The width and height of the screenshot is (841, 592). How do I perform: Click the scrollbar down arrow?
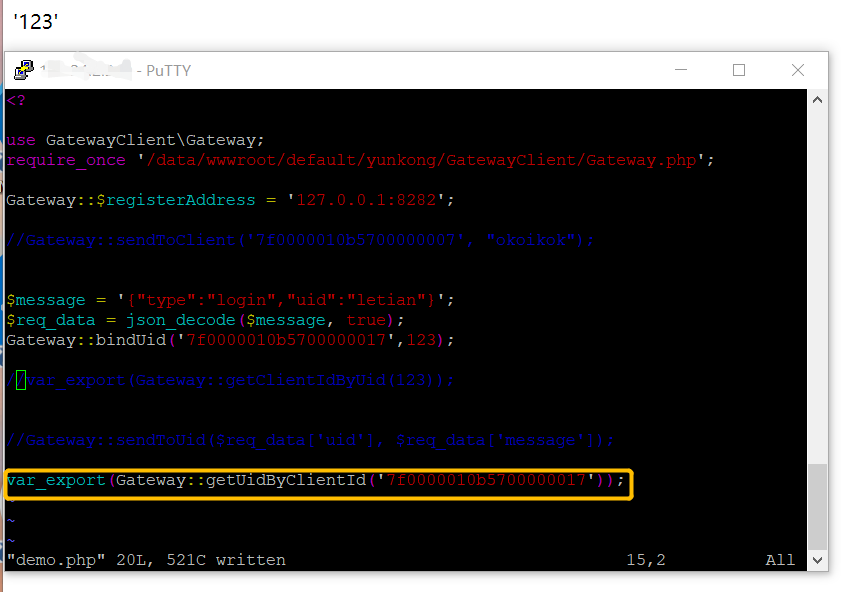[817, 560]
